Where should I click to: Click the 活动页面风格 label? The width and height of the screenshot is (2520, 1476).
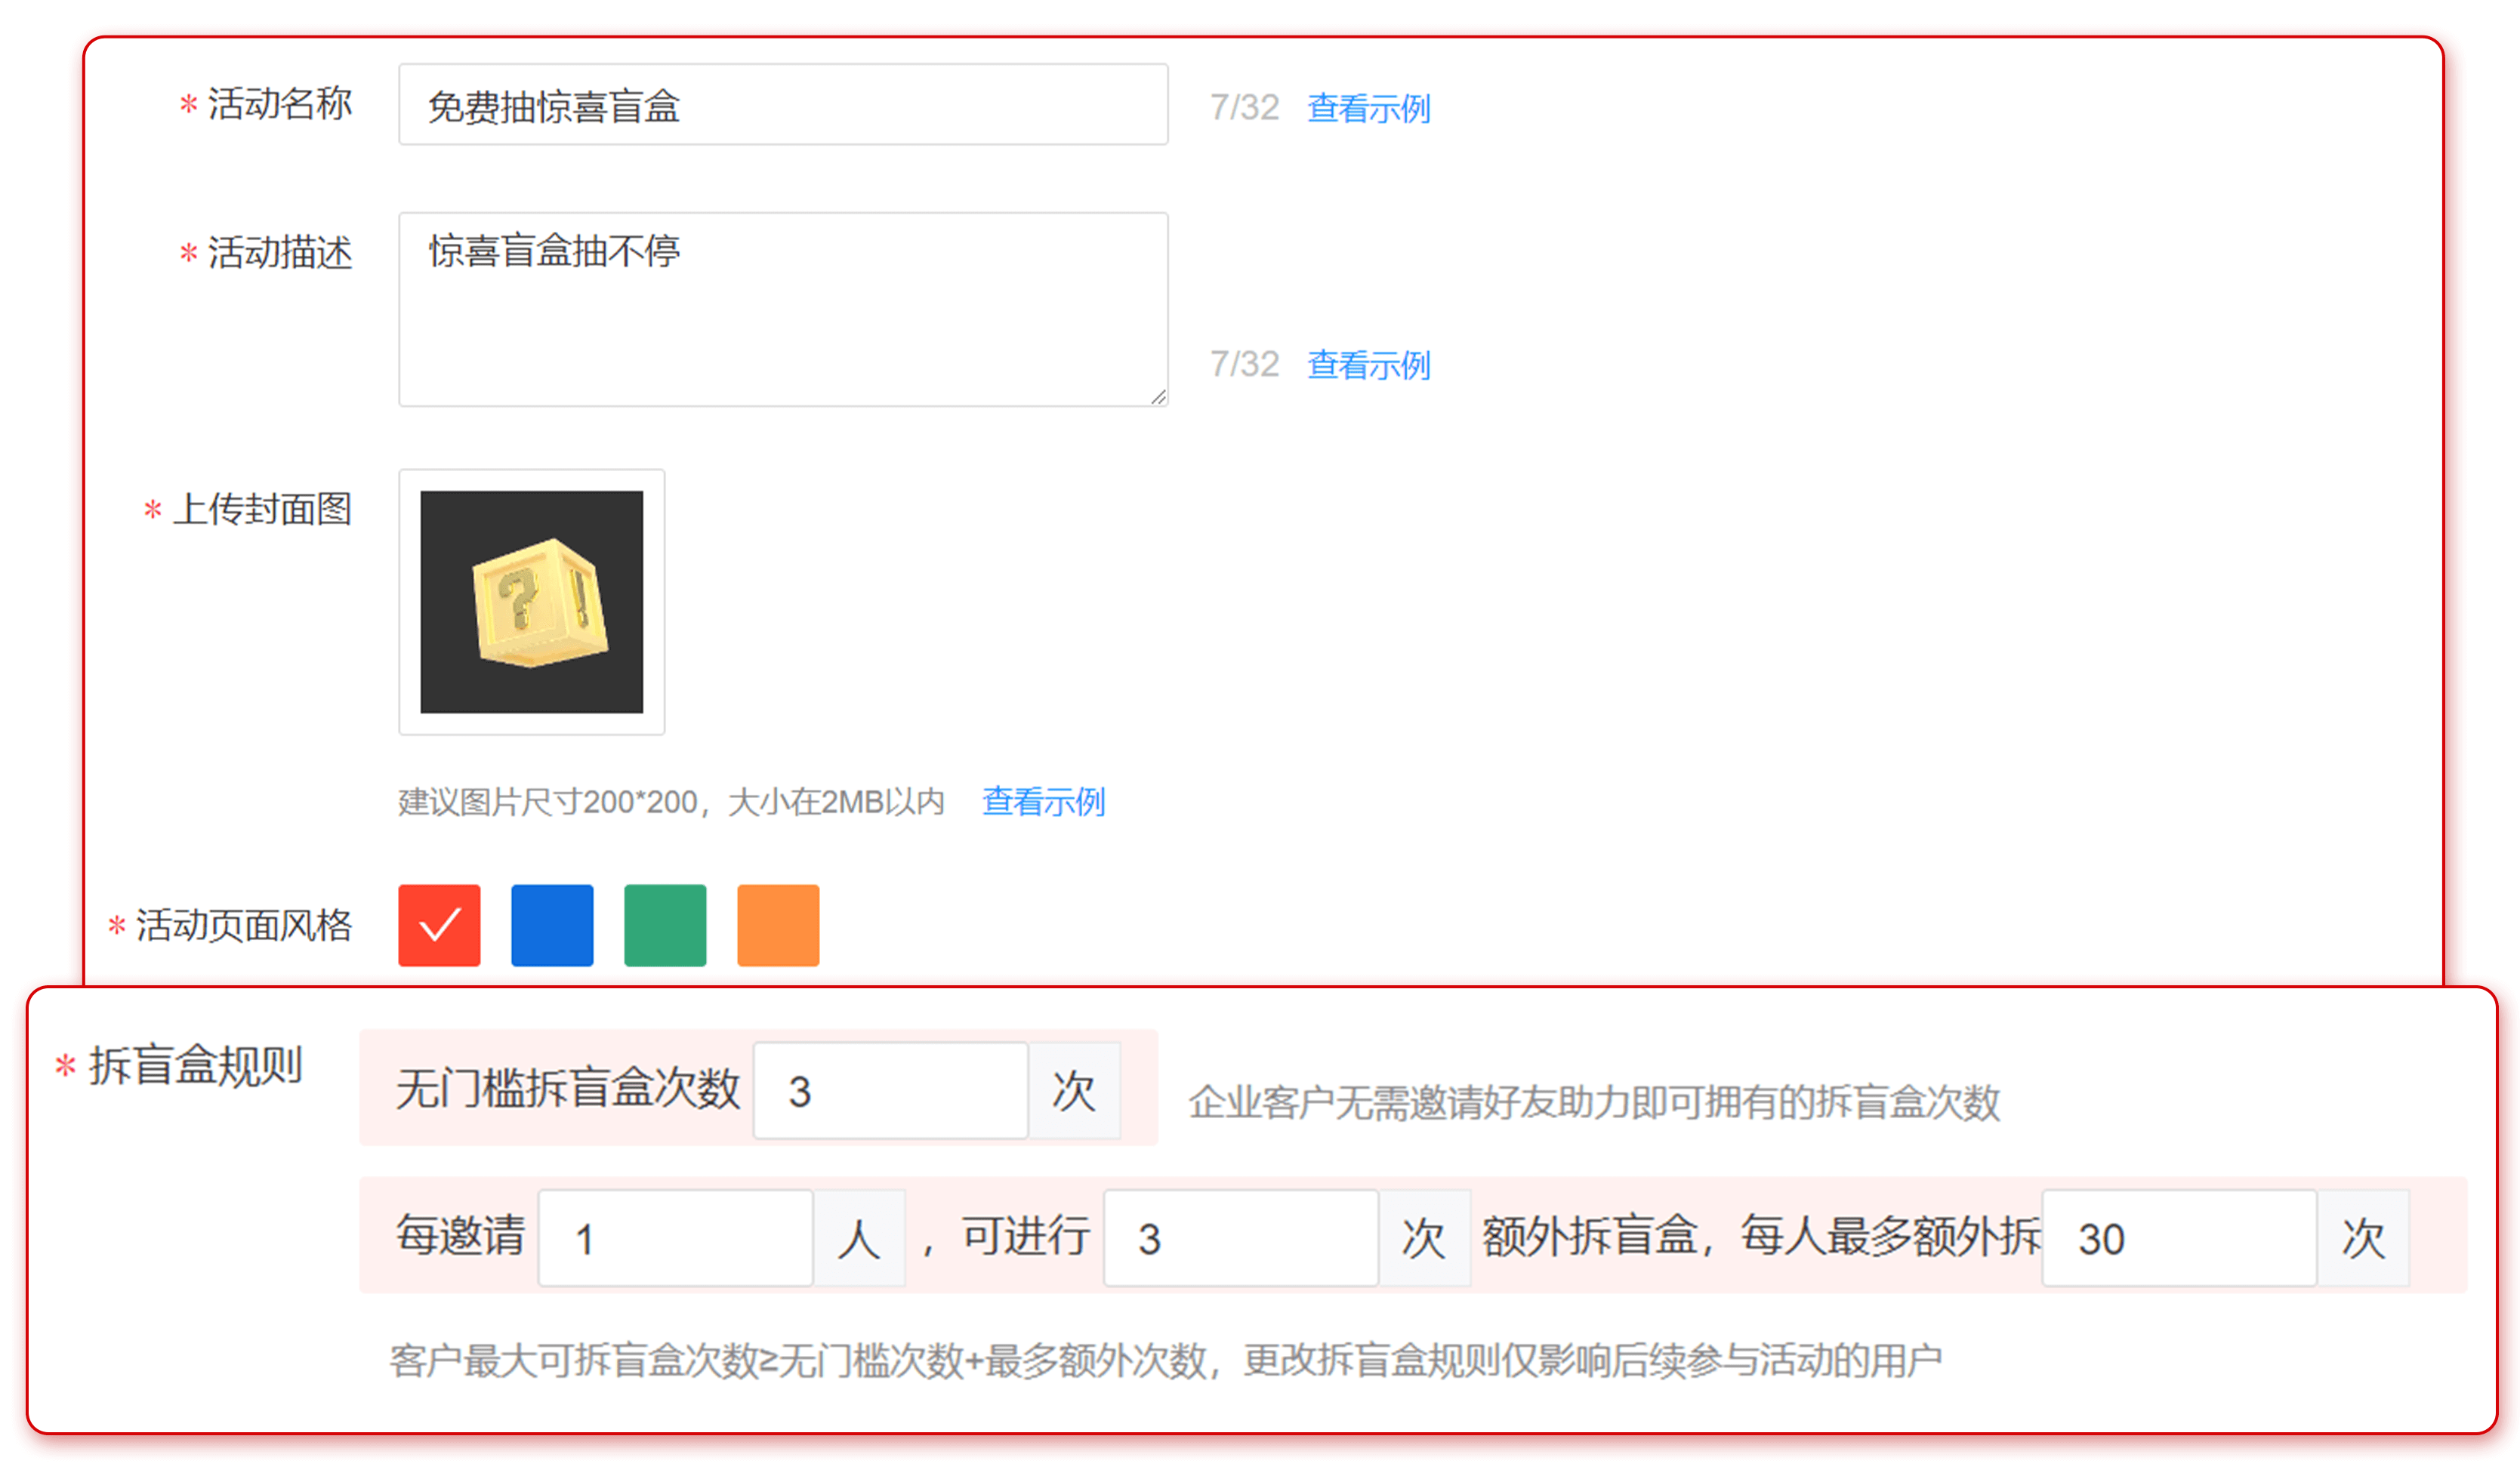pos(243,925)
